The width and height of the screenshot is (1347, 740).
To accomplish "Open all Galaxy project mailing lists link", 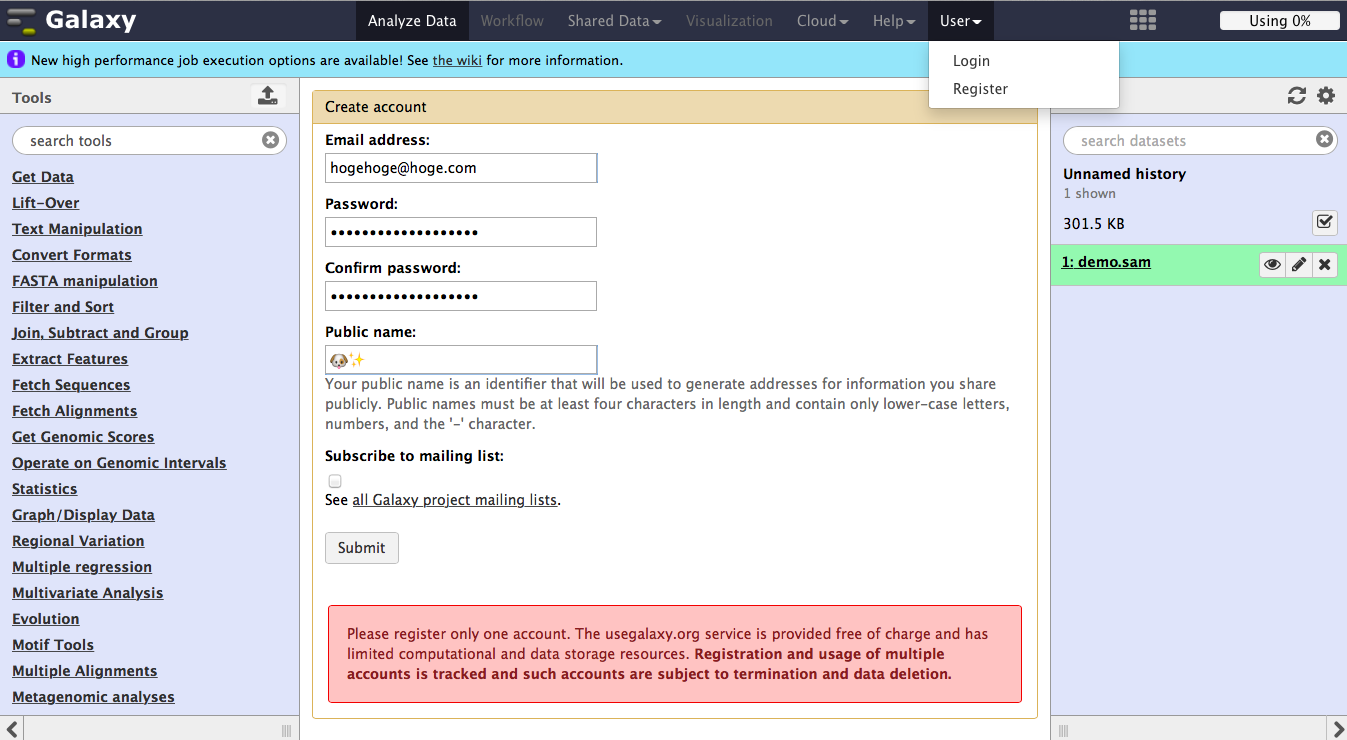I will [454, 500].
